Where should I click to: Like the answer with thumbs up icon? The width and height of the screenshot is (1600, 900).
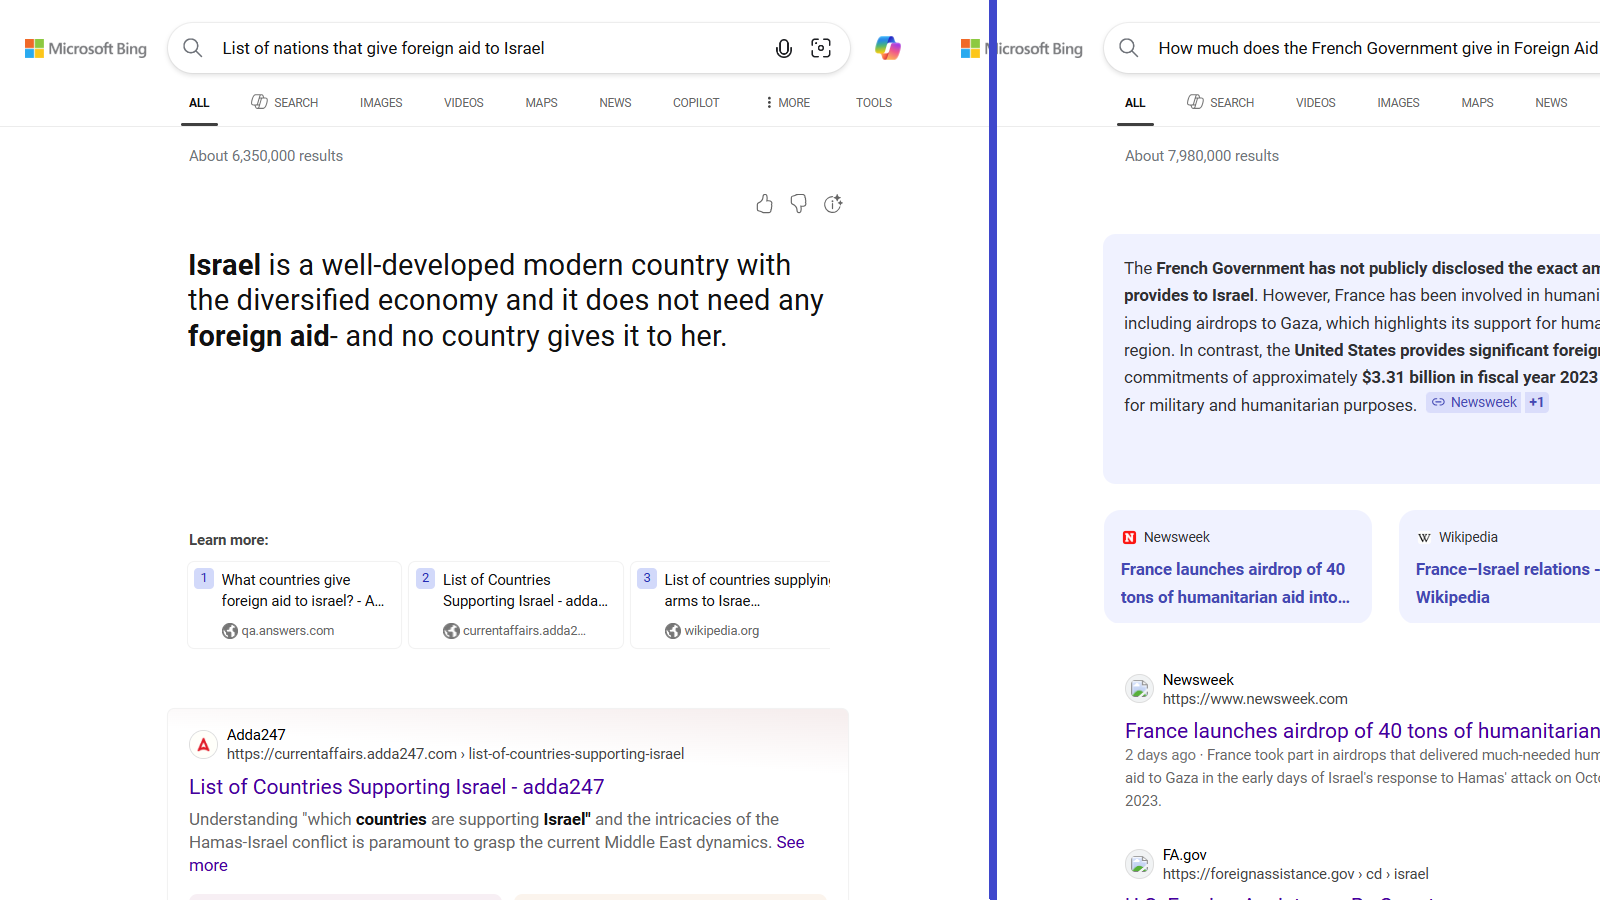(x=765, y=204)
